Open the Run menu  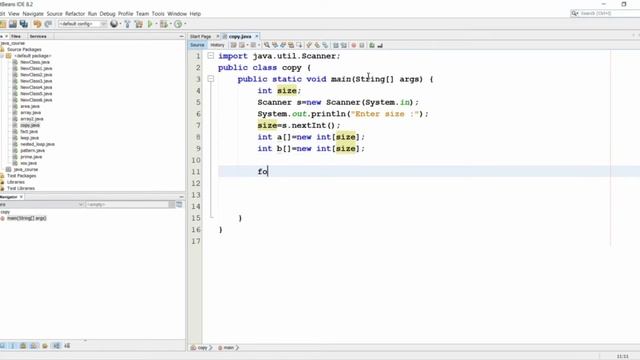point(92,13)
